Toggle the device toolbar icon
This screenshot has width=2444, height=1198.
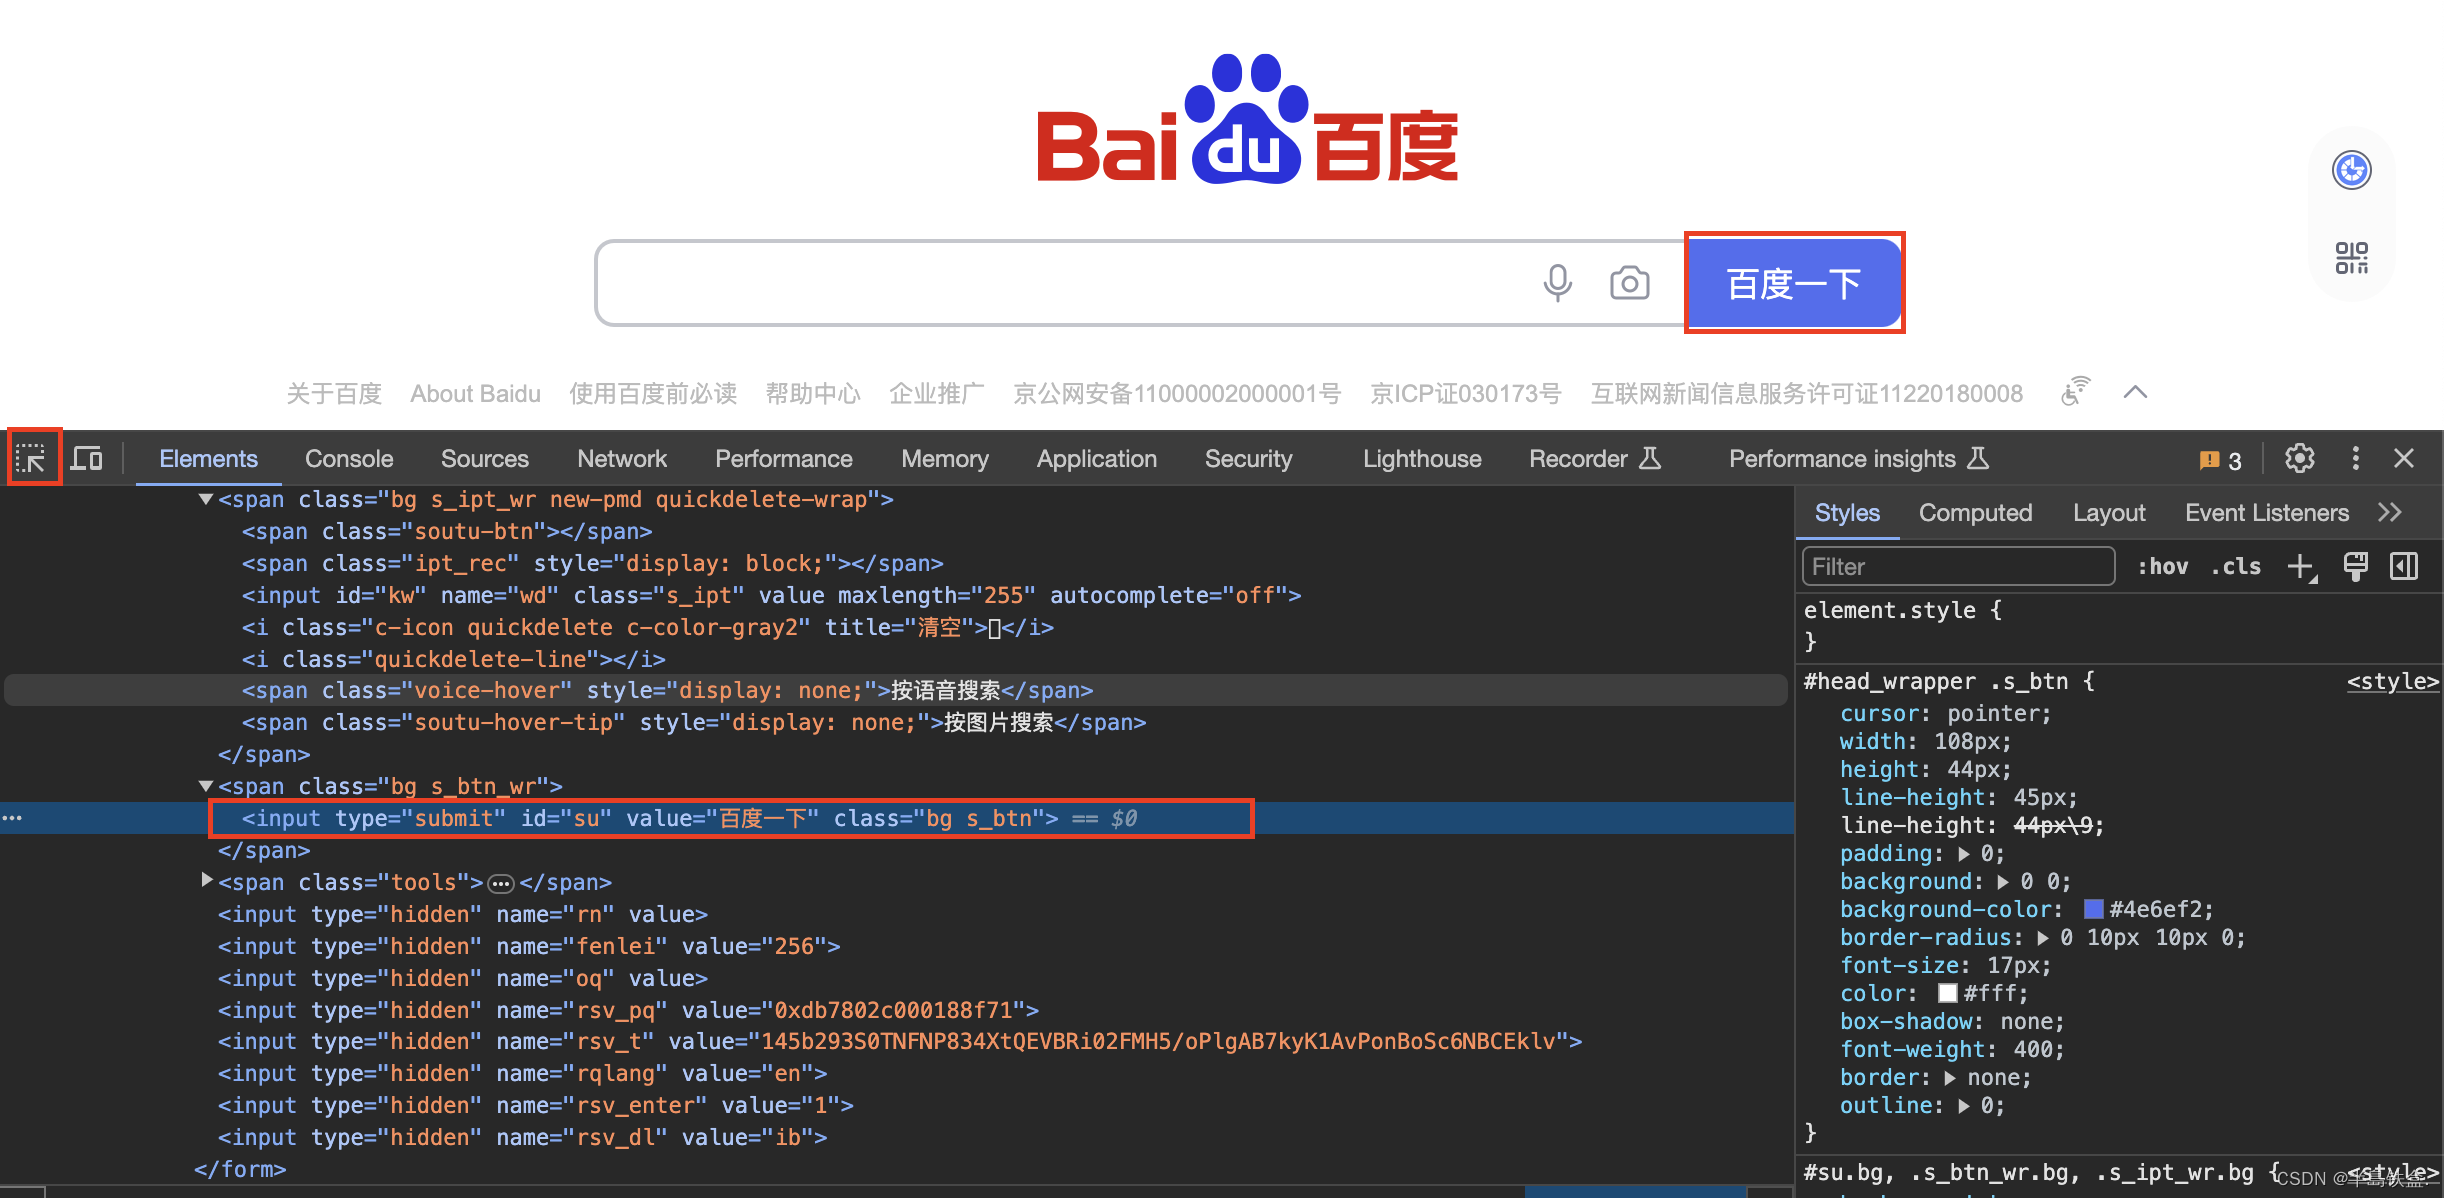coord(87,459)
